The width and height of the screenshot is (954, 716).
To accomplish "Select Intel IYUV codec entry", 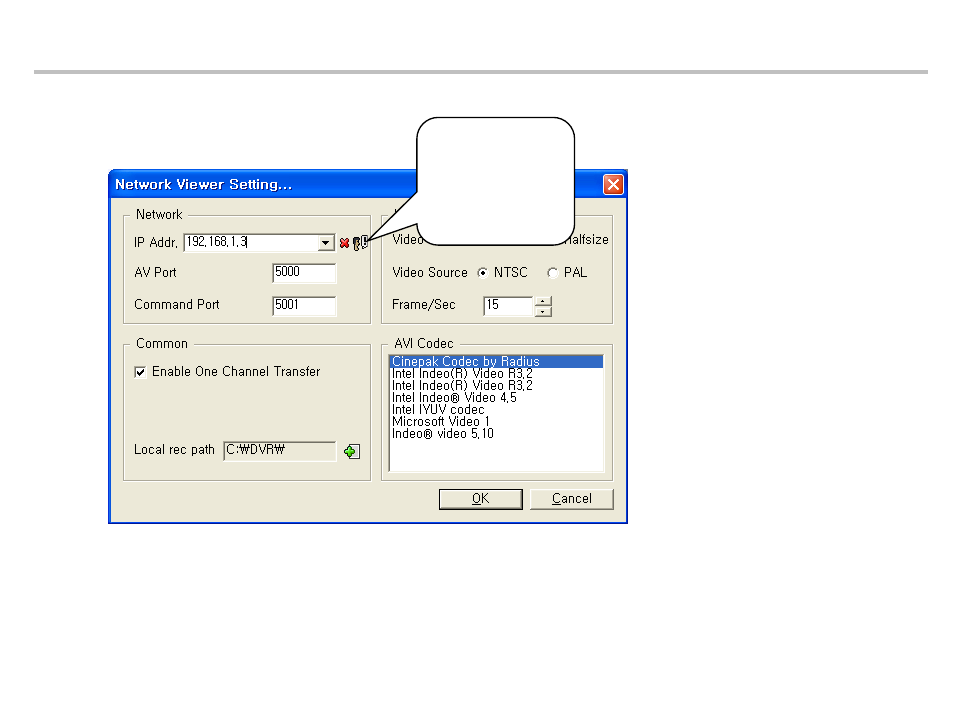I will point(496,410).
